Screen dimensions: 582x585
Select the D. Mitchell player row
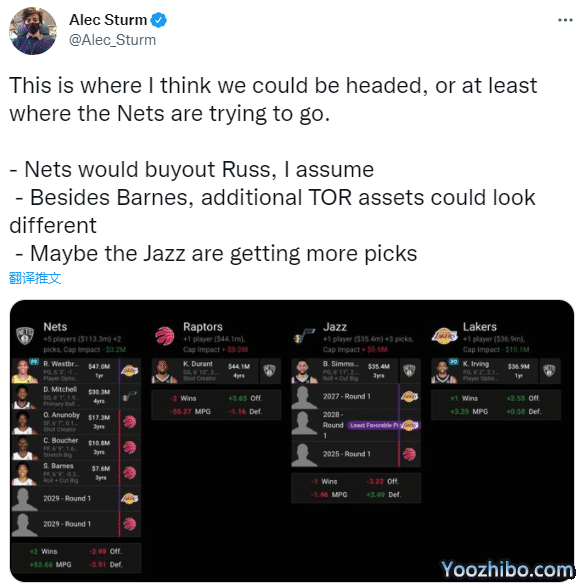76,397
